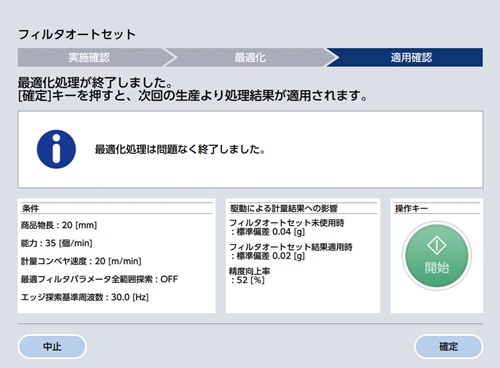
Task: Click the message 最適化処理は問題なく終了しました。
Action: coord(180,149)
